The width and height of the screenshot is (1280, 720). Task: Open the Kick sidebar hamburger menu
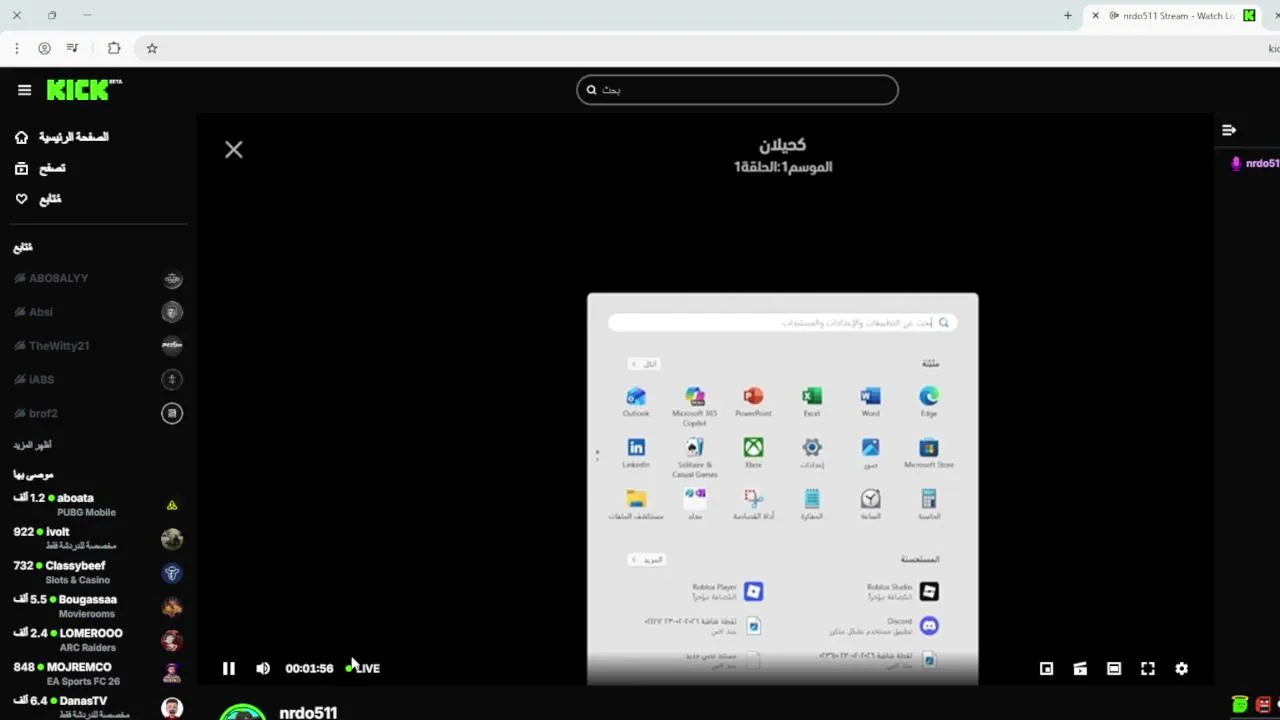[x=24, y=90]
